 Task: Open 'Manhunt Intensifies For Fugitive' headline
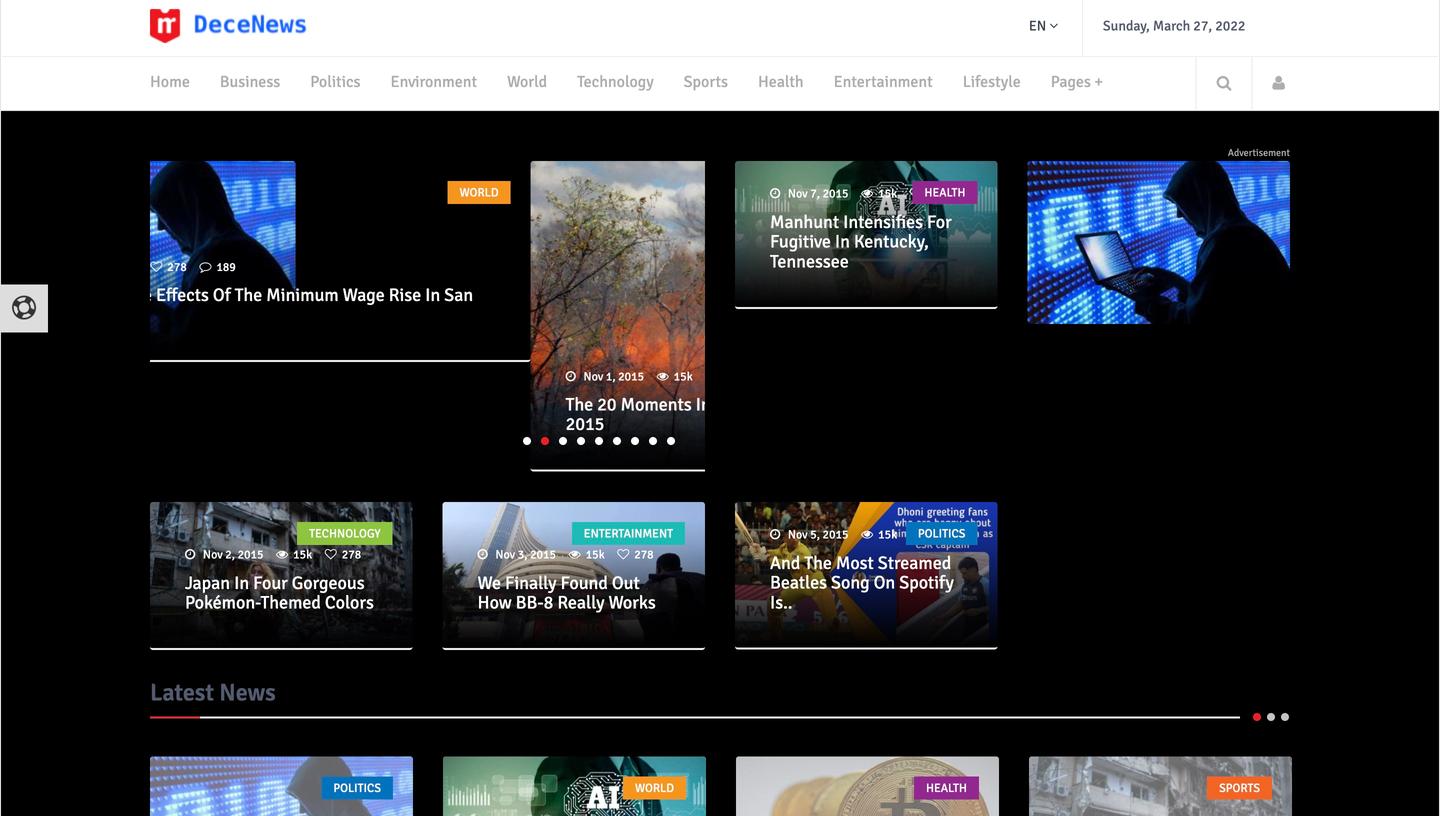click(861, 242)
